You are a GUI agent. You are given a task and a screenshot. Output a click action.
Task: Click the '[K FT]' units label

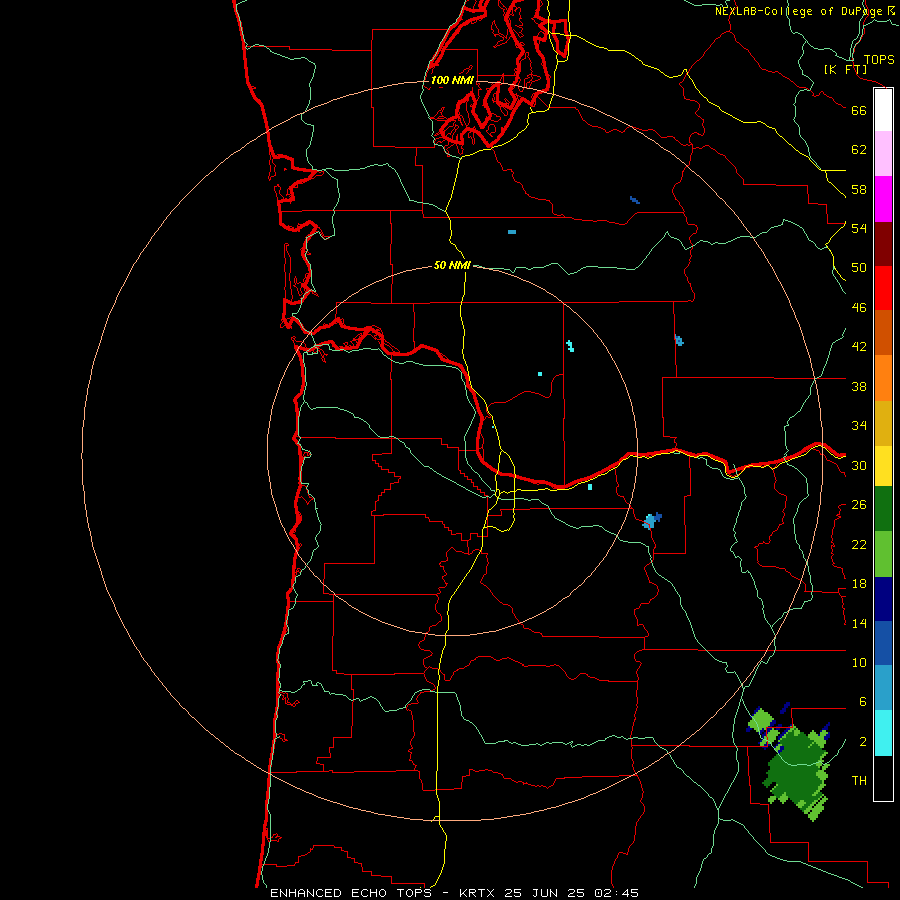(845, 70)
